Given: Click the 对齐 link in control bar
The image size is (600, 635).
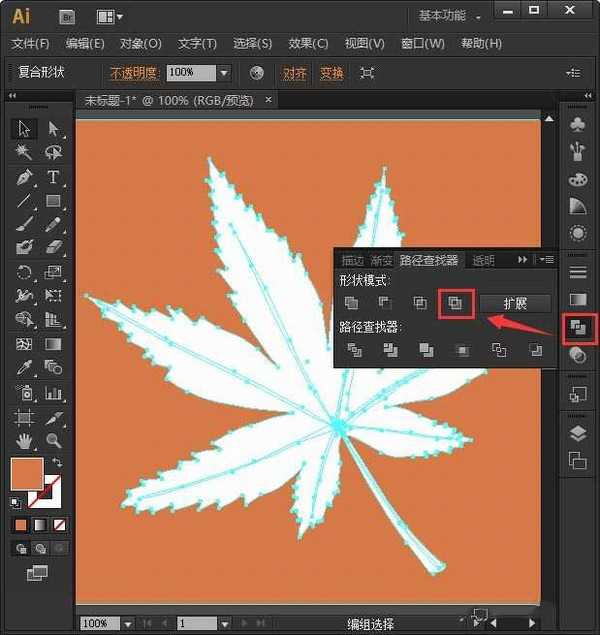Looking at the screenshot, I should pos(294,73).
